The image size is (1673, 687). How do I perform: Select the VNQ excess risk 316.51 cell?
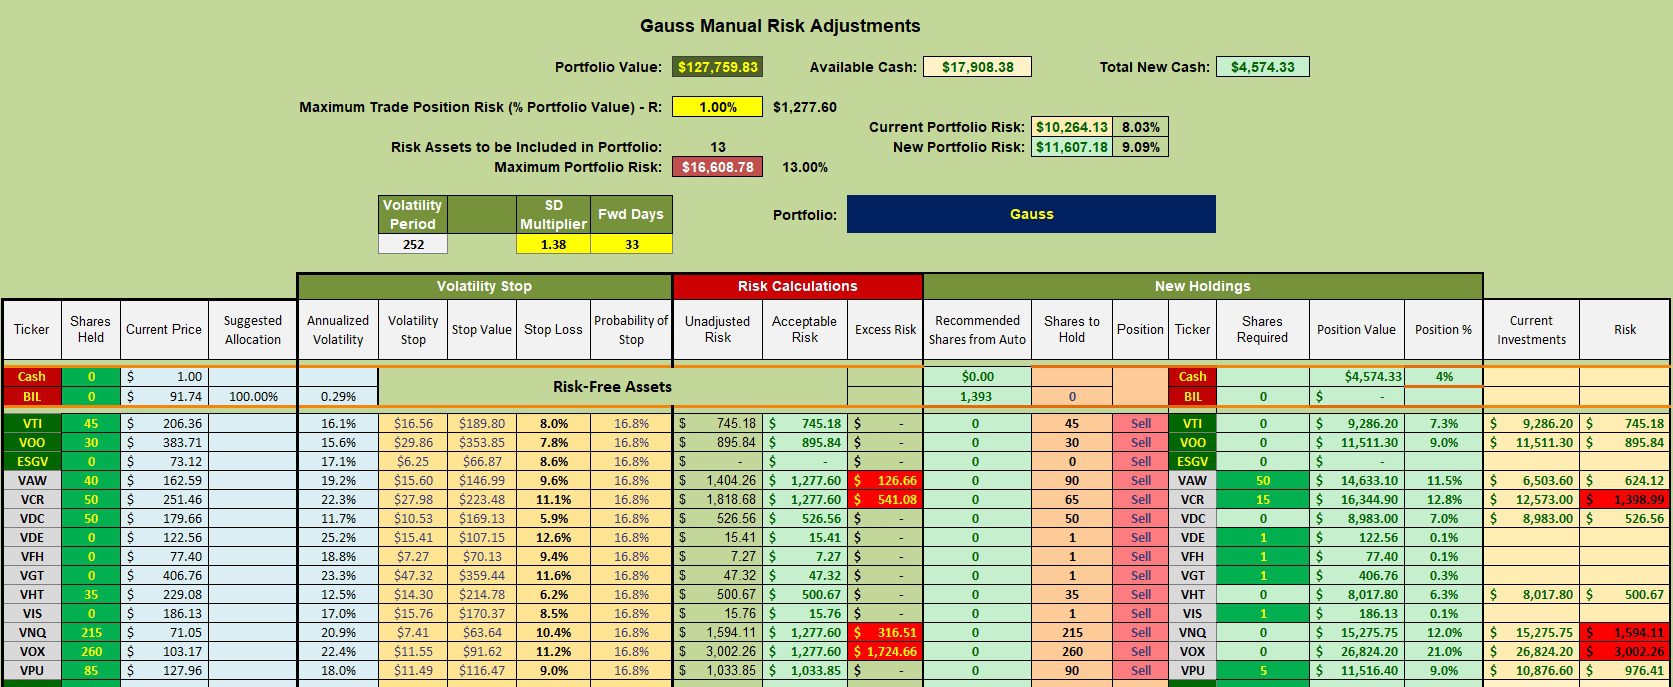pyautogui.click(x=884, y=633)
